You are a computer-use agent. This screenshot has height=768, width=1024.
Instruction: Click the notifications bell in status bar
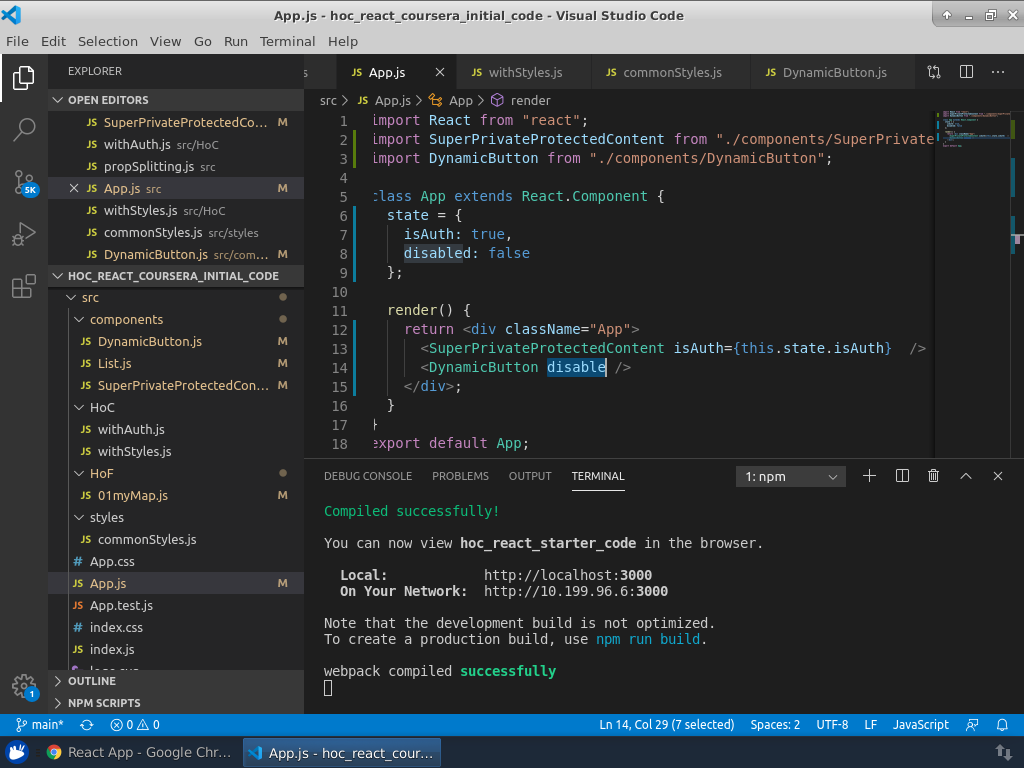tap(1003, 725)
